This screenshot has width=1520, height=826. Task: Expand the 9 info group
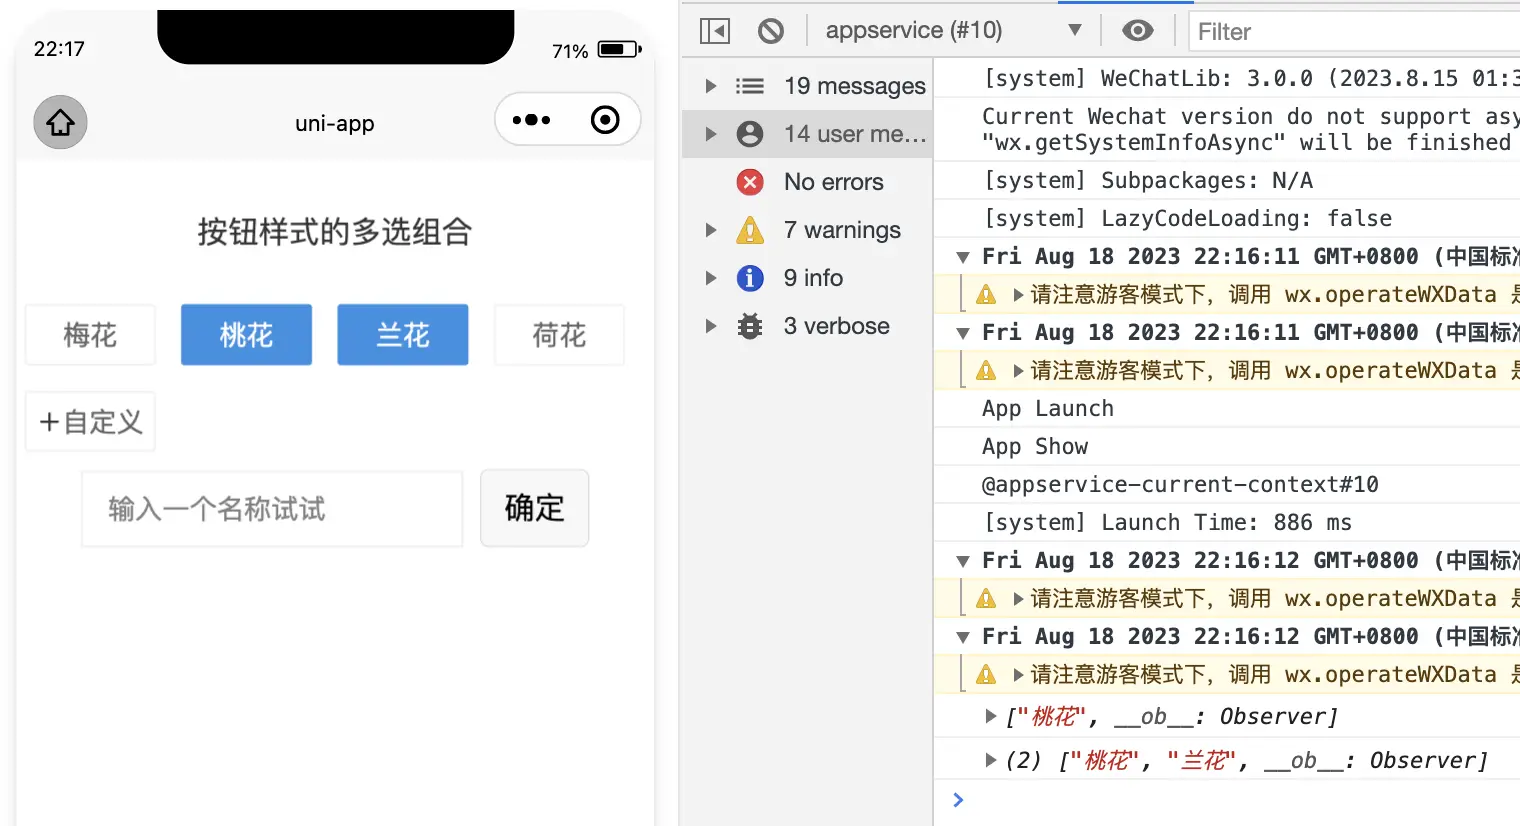(711, 278)
